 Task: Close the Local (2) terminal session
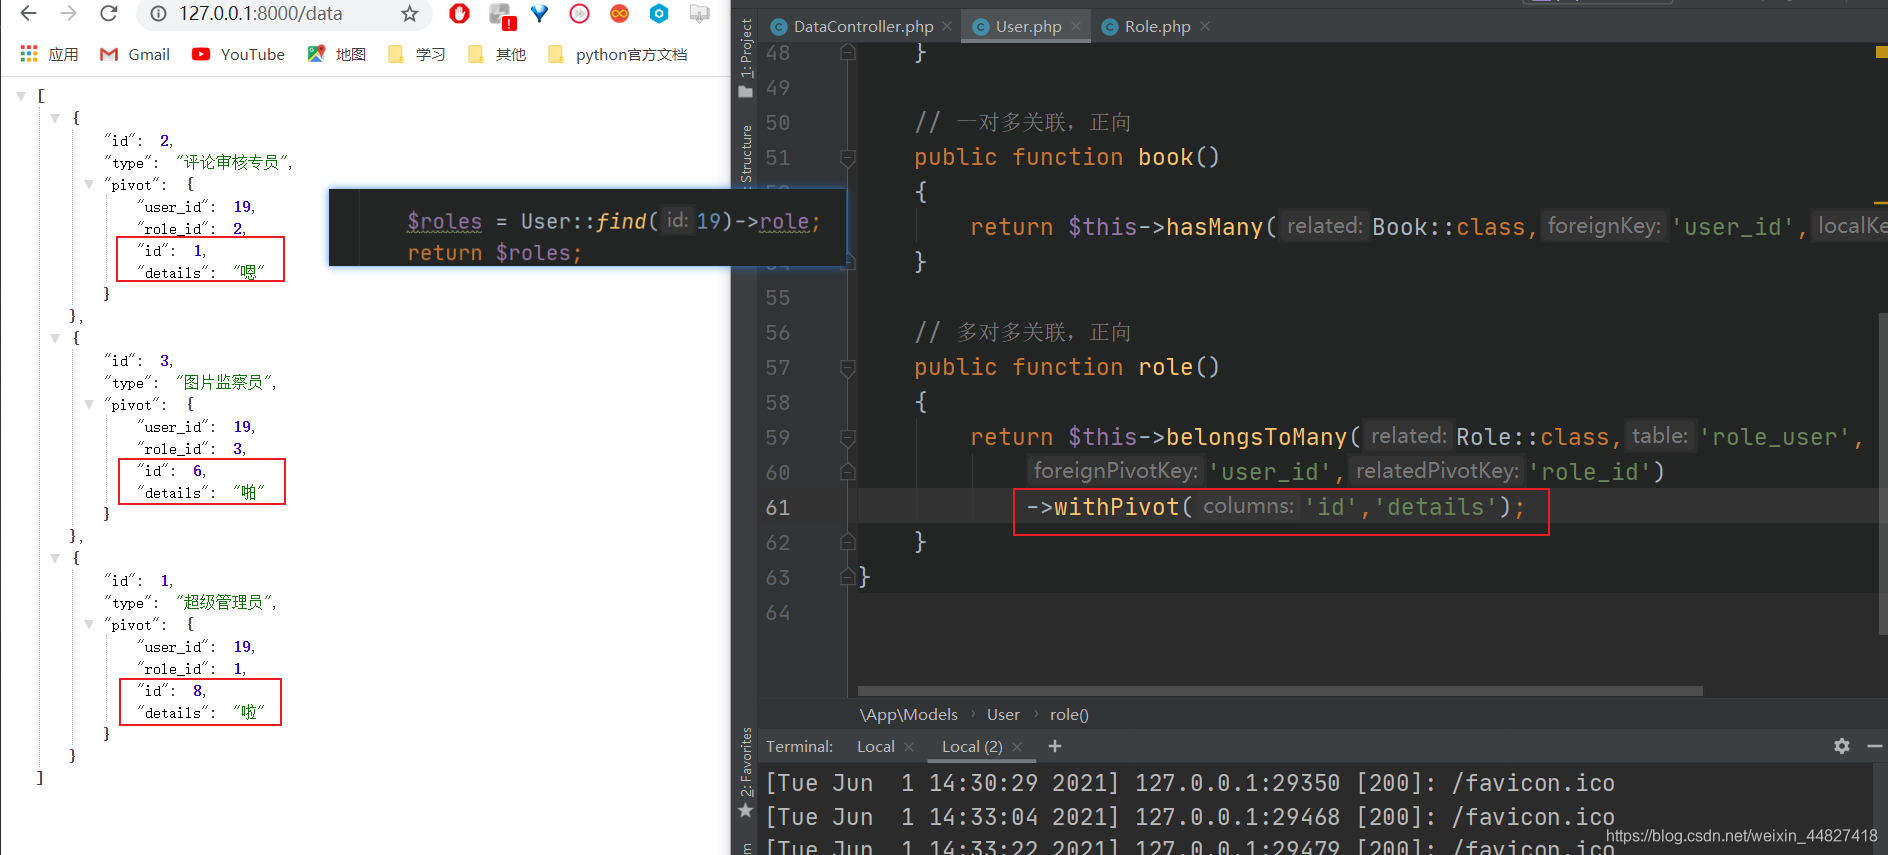point(1017,746)
